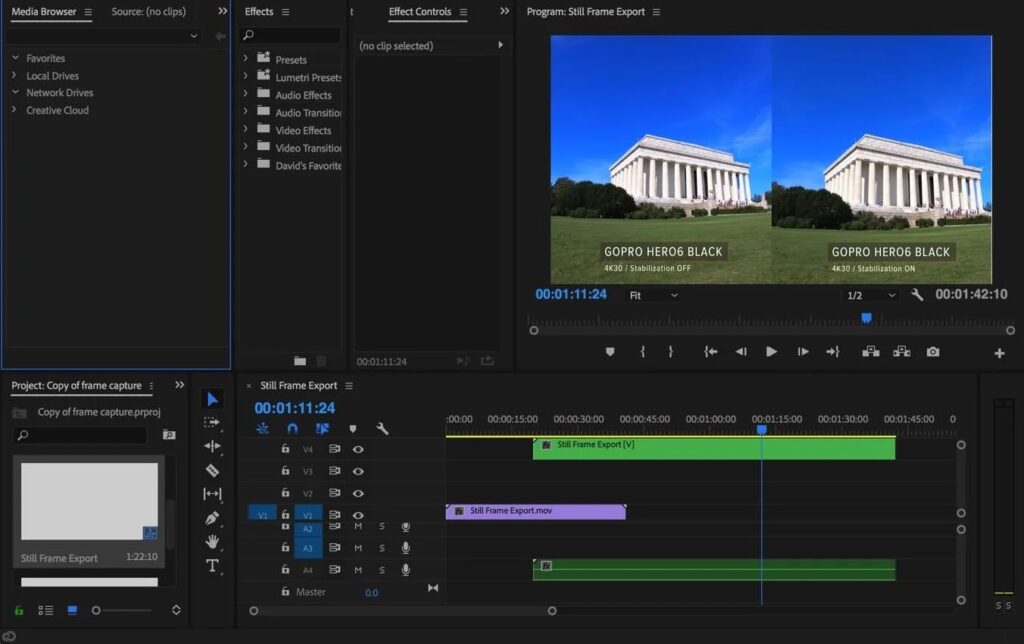Toggle snap magnet in timeline
Viewport: 1024px width, 644px height.
coord(293,428)
